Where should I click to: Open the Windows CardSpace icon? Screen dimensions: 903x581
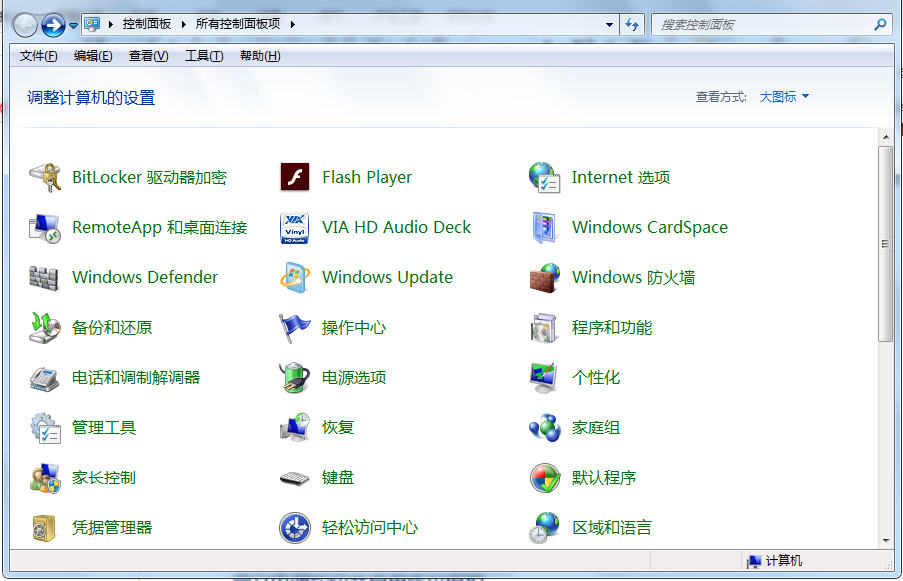click(x=544, y=227)
